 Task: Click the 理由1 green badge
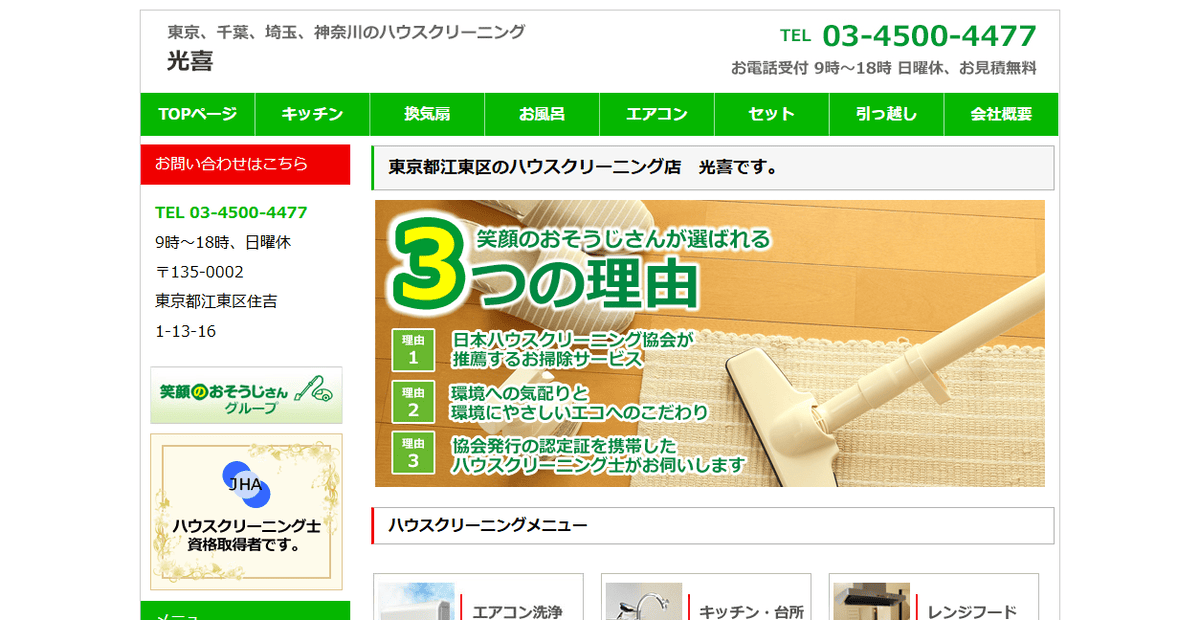coord(413,350)
